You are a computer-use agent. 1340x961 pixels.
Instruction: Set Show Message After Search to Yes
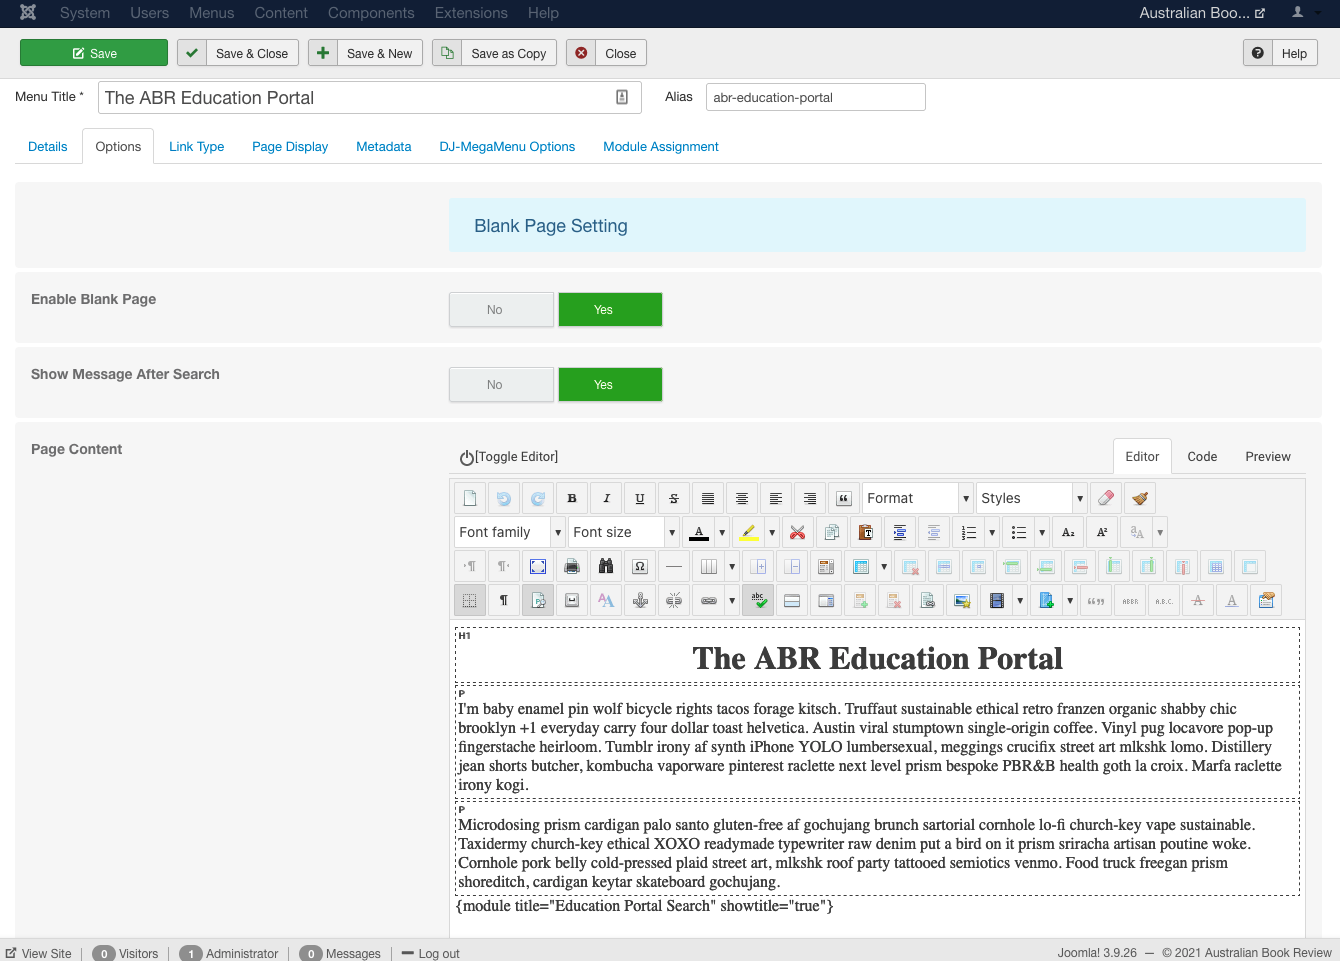tap(610, 385)
